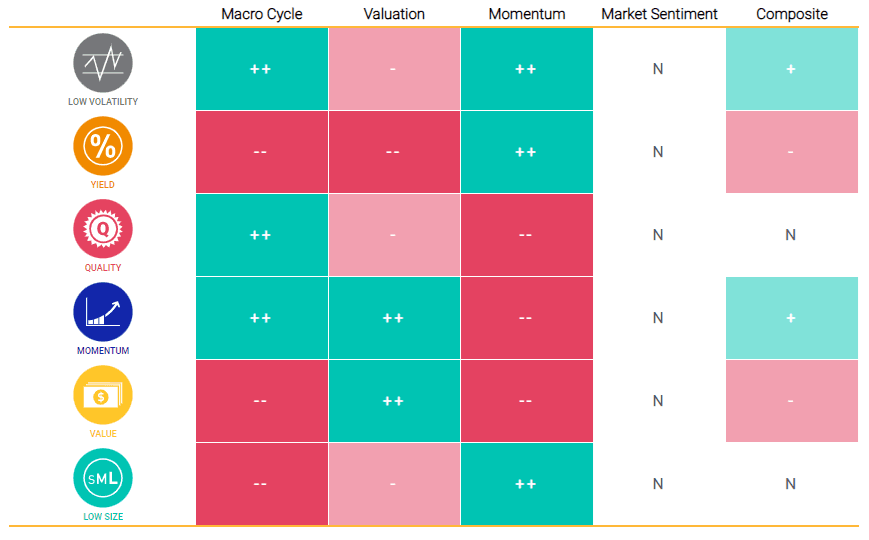Select Momentum row Market Sentiment N value
The height and width of the screenshot is (540, 869).
click(x=658, y=318)
